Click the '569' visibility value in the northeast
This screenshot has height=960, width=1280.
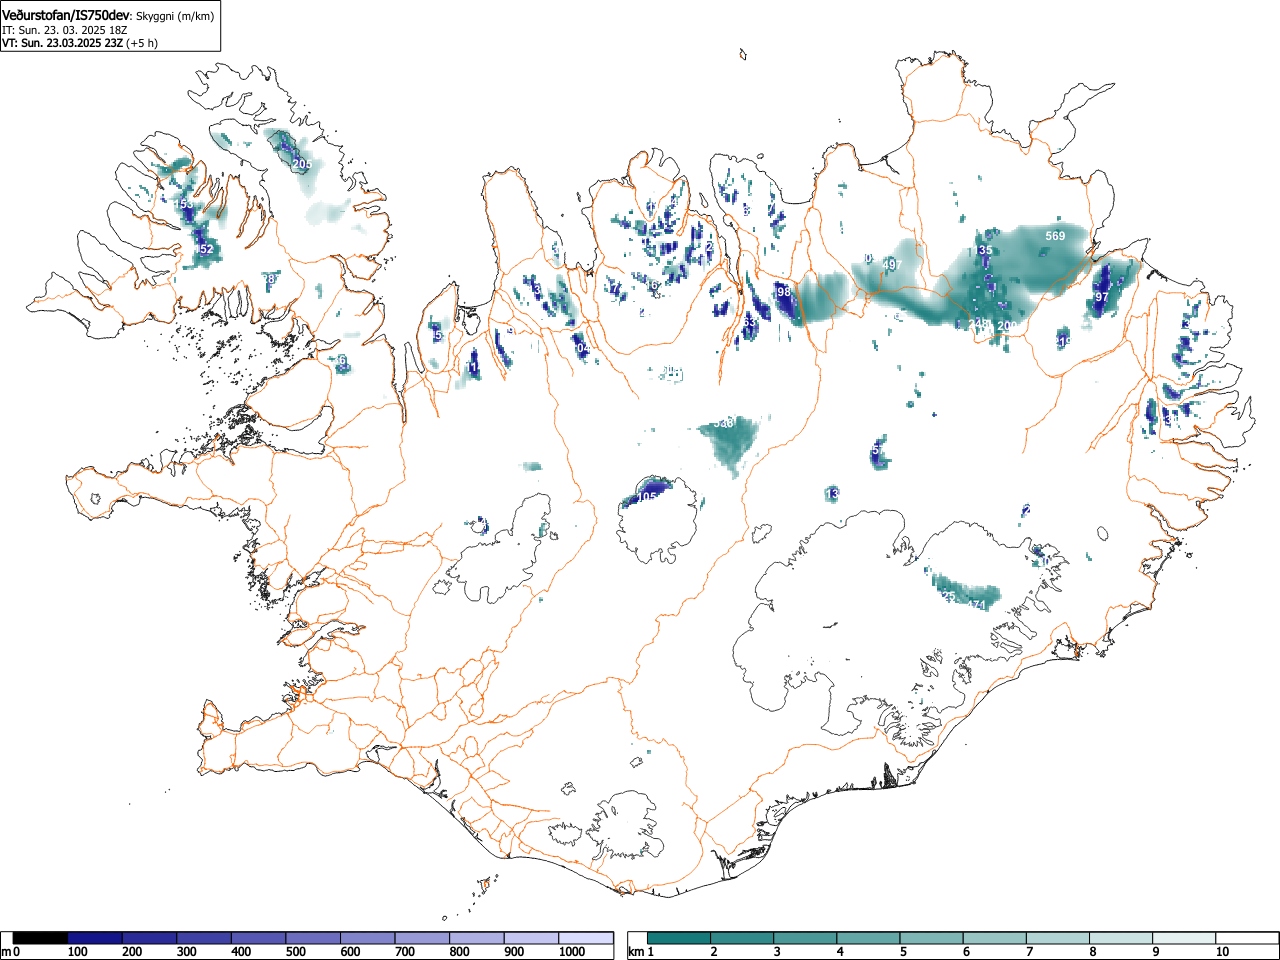point(1055,236)
